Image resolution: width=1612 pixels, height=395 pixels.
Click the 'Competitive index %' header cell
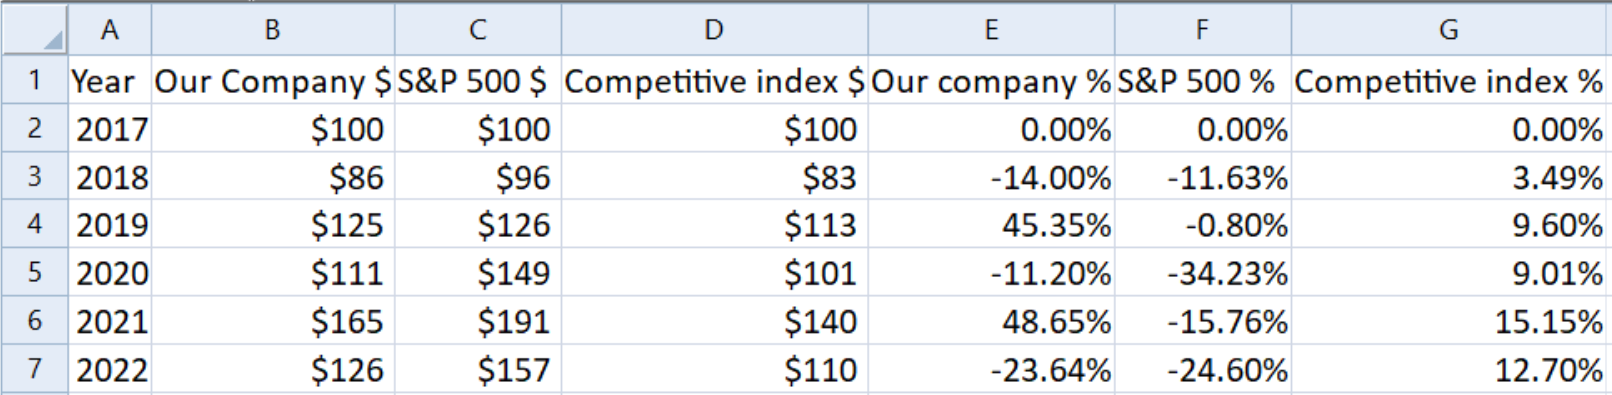[x=1450, y=80]
